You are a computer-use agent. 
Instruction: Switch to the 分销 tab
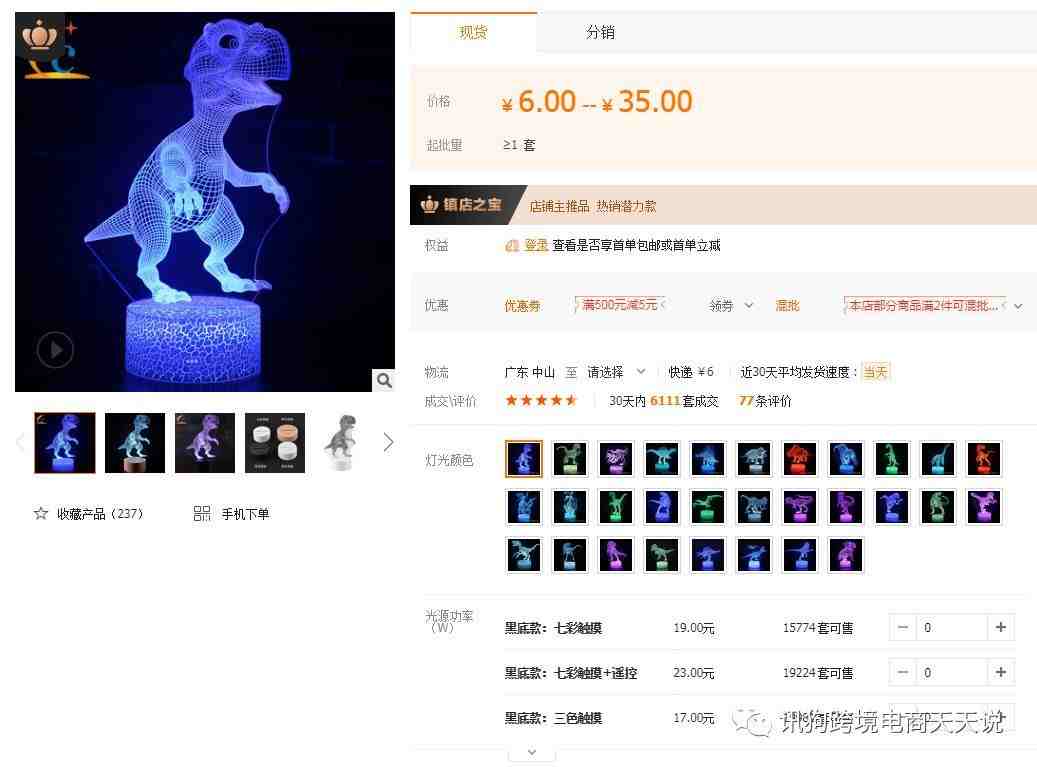(600, 32)
